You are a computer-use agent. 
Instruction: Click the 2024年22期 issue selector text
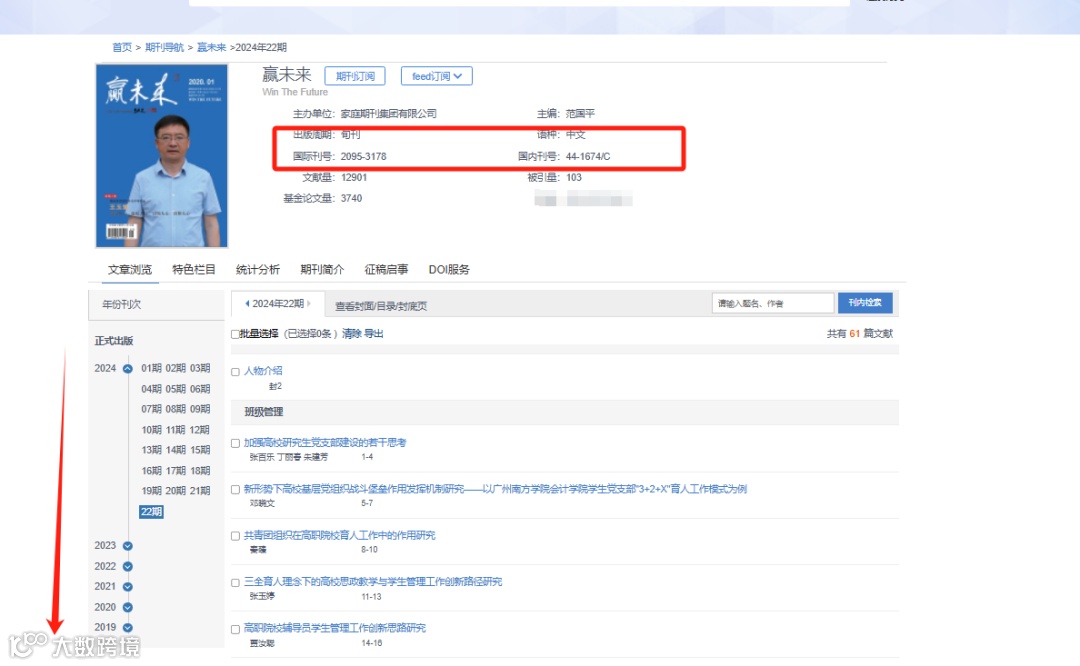[278, 304]
